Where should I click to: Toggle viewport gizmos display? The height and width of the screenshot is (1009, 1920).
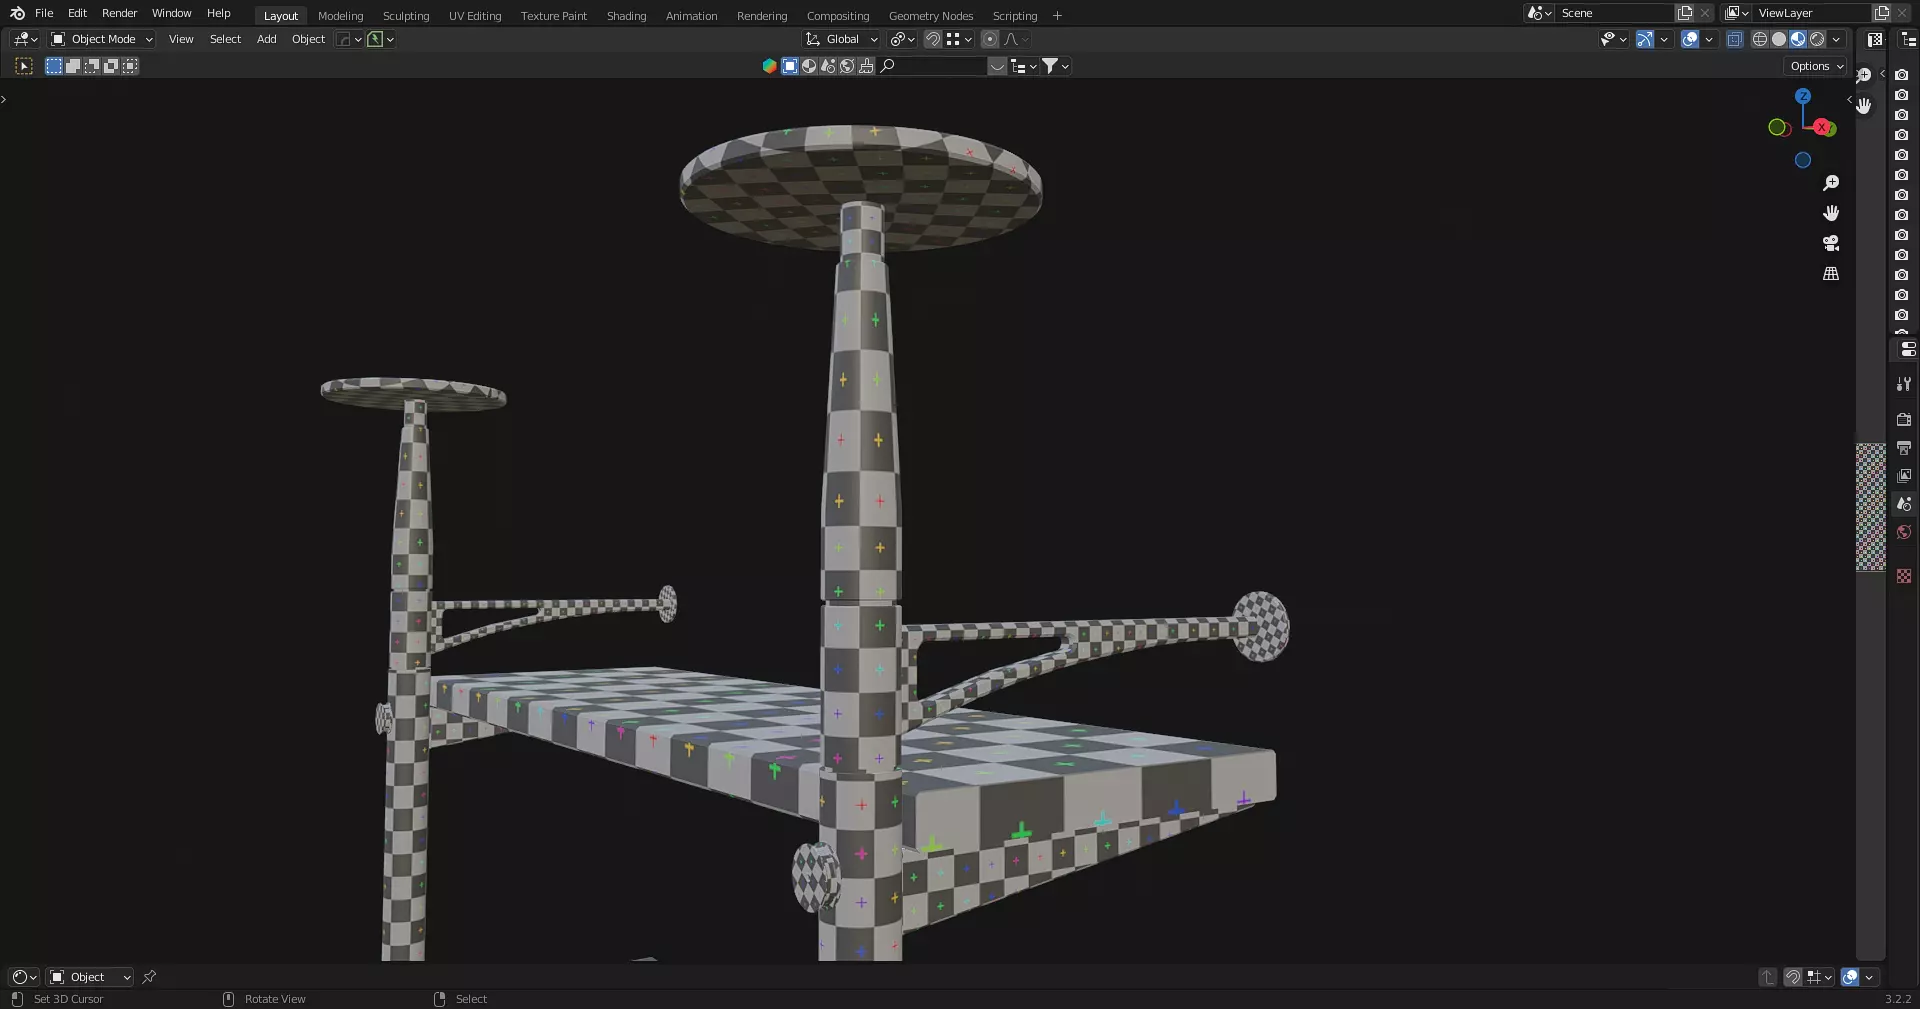pyautogui.click(x=1644, y=39)
